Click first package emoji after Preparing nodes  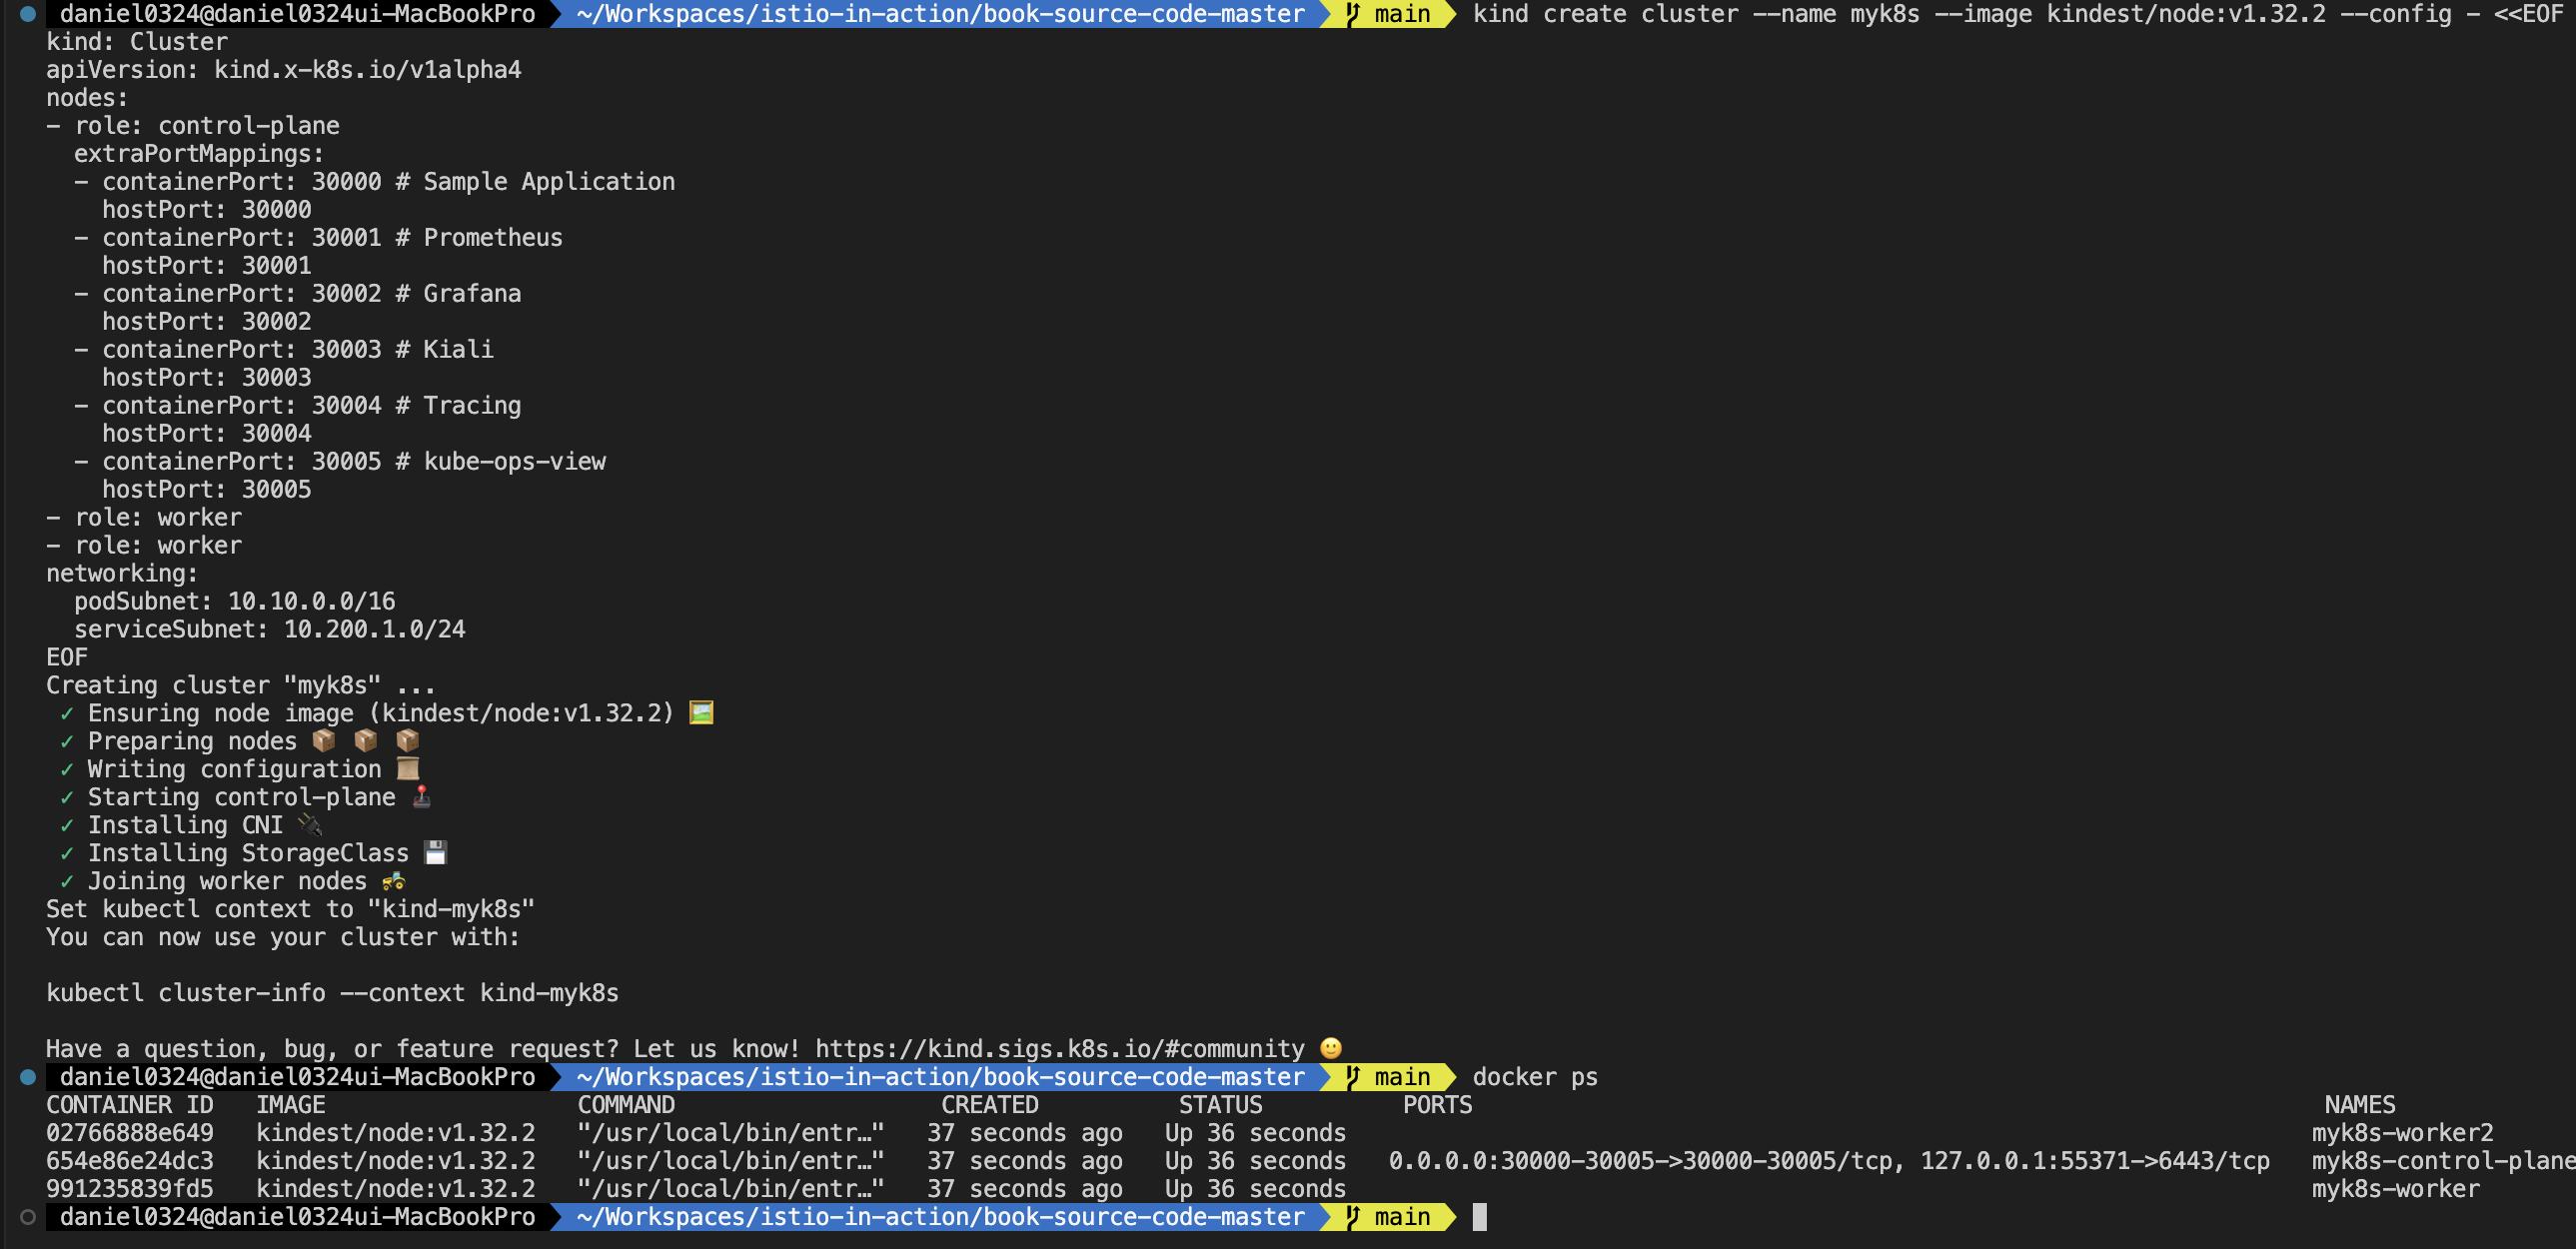pyautogui.click(x=324, y=741)
